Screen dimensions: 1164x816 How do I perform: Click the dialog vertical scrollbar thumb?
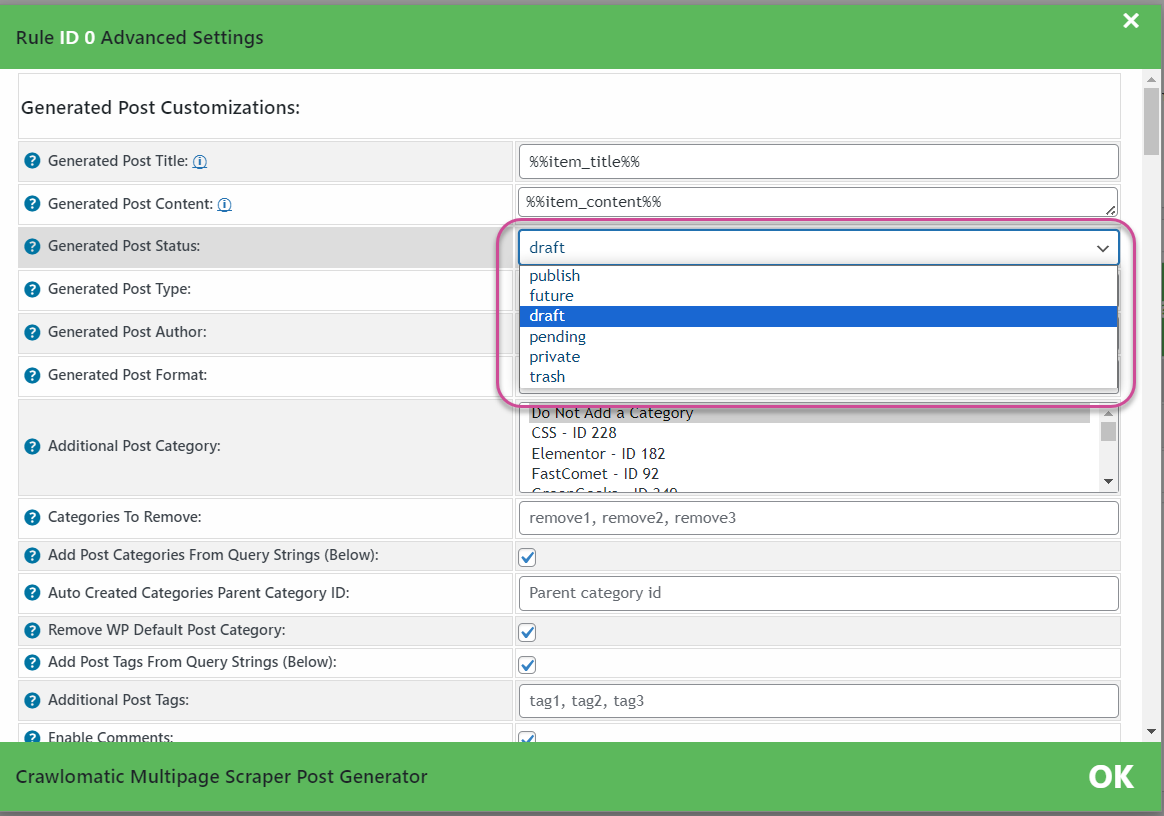click(1151, 122)
